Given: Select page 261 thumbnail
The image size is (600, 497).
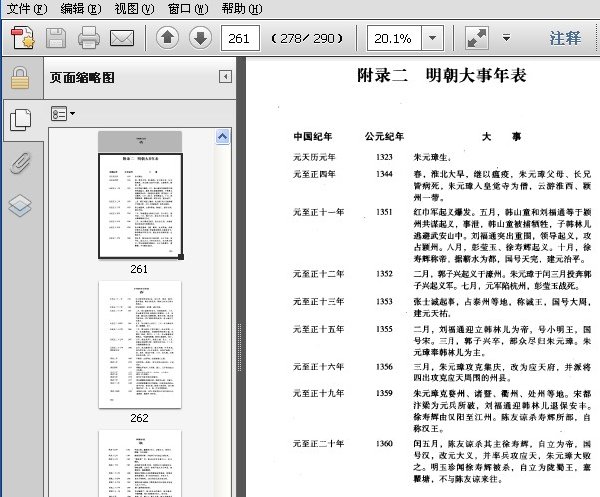Looking at the screenshot, I should pyautogui.click(x=140, y=206).
